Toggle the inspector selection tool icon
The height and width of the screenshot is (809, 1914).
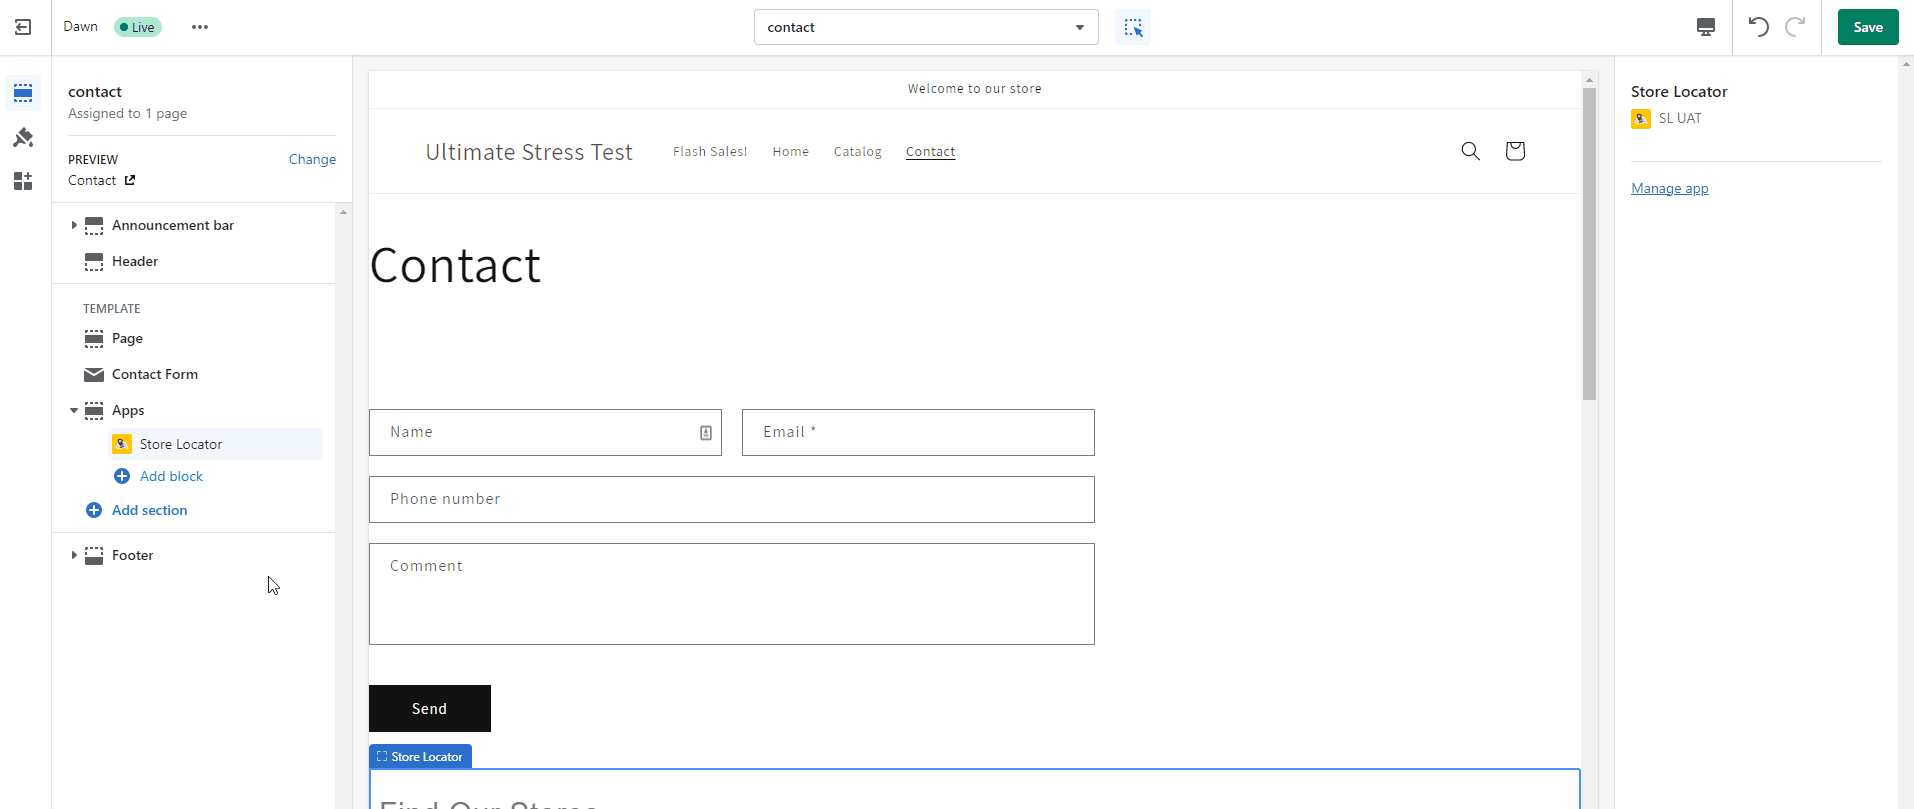(1133, 28)
